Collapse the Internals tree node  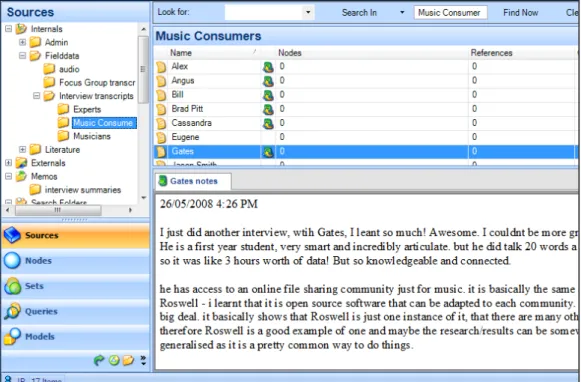click(x=9, y=29)
